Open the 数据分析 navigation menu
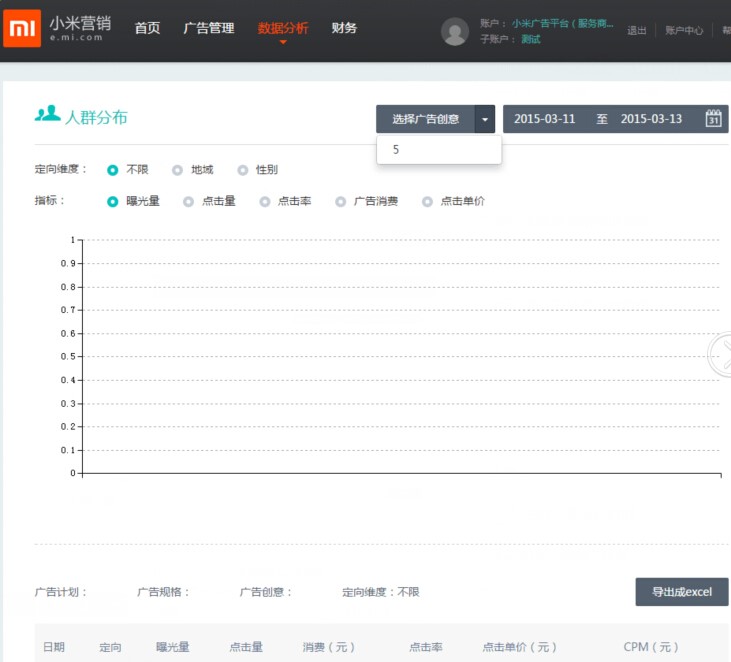The width and height of the screenshot is (731, 662). (283, 28)
